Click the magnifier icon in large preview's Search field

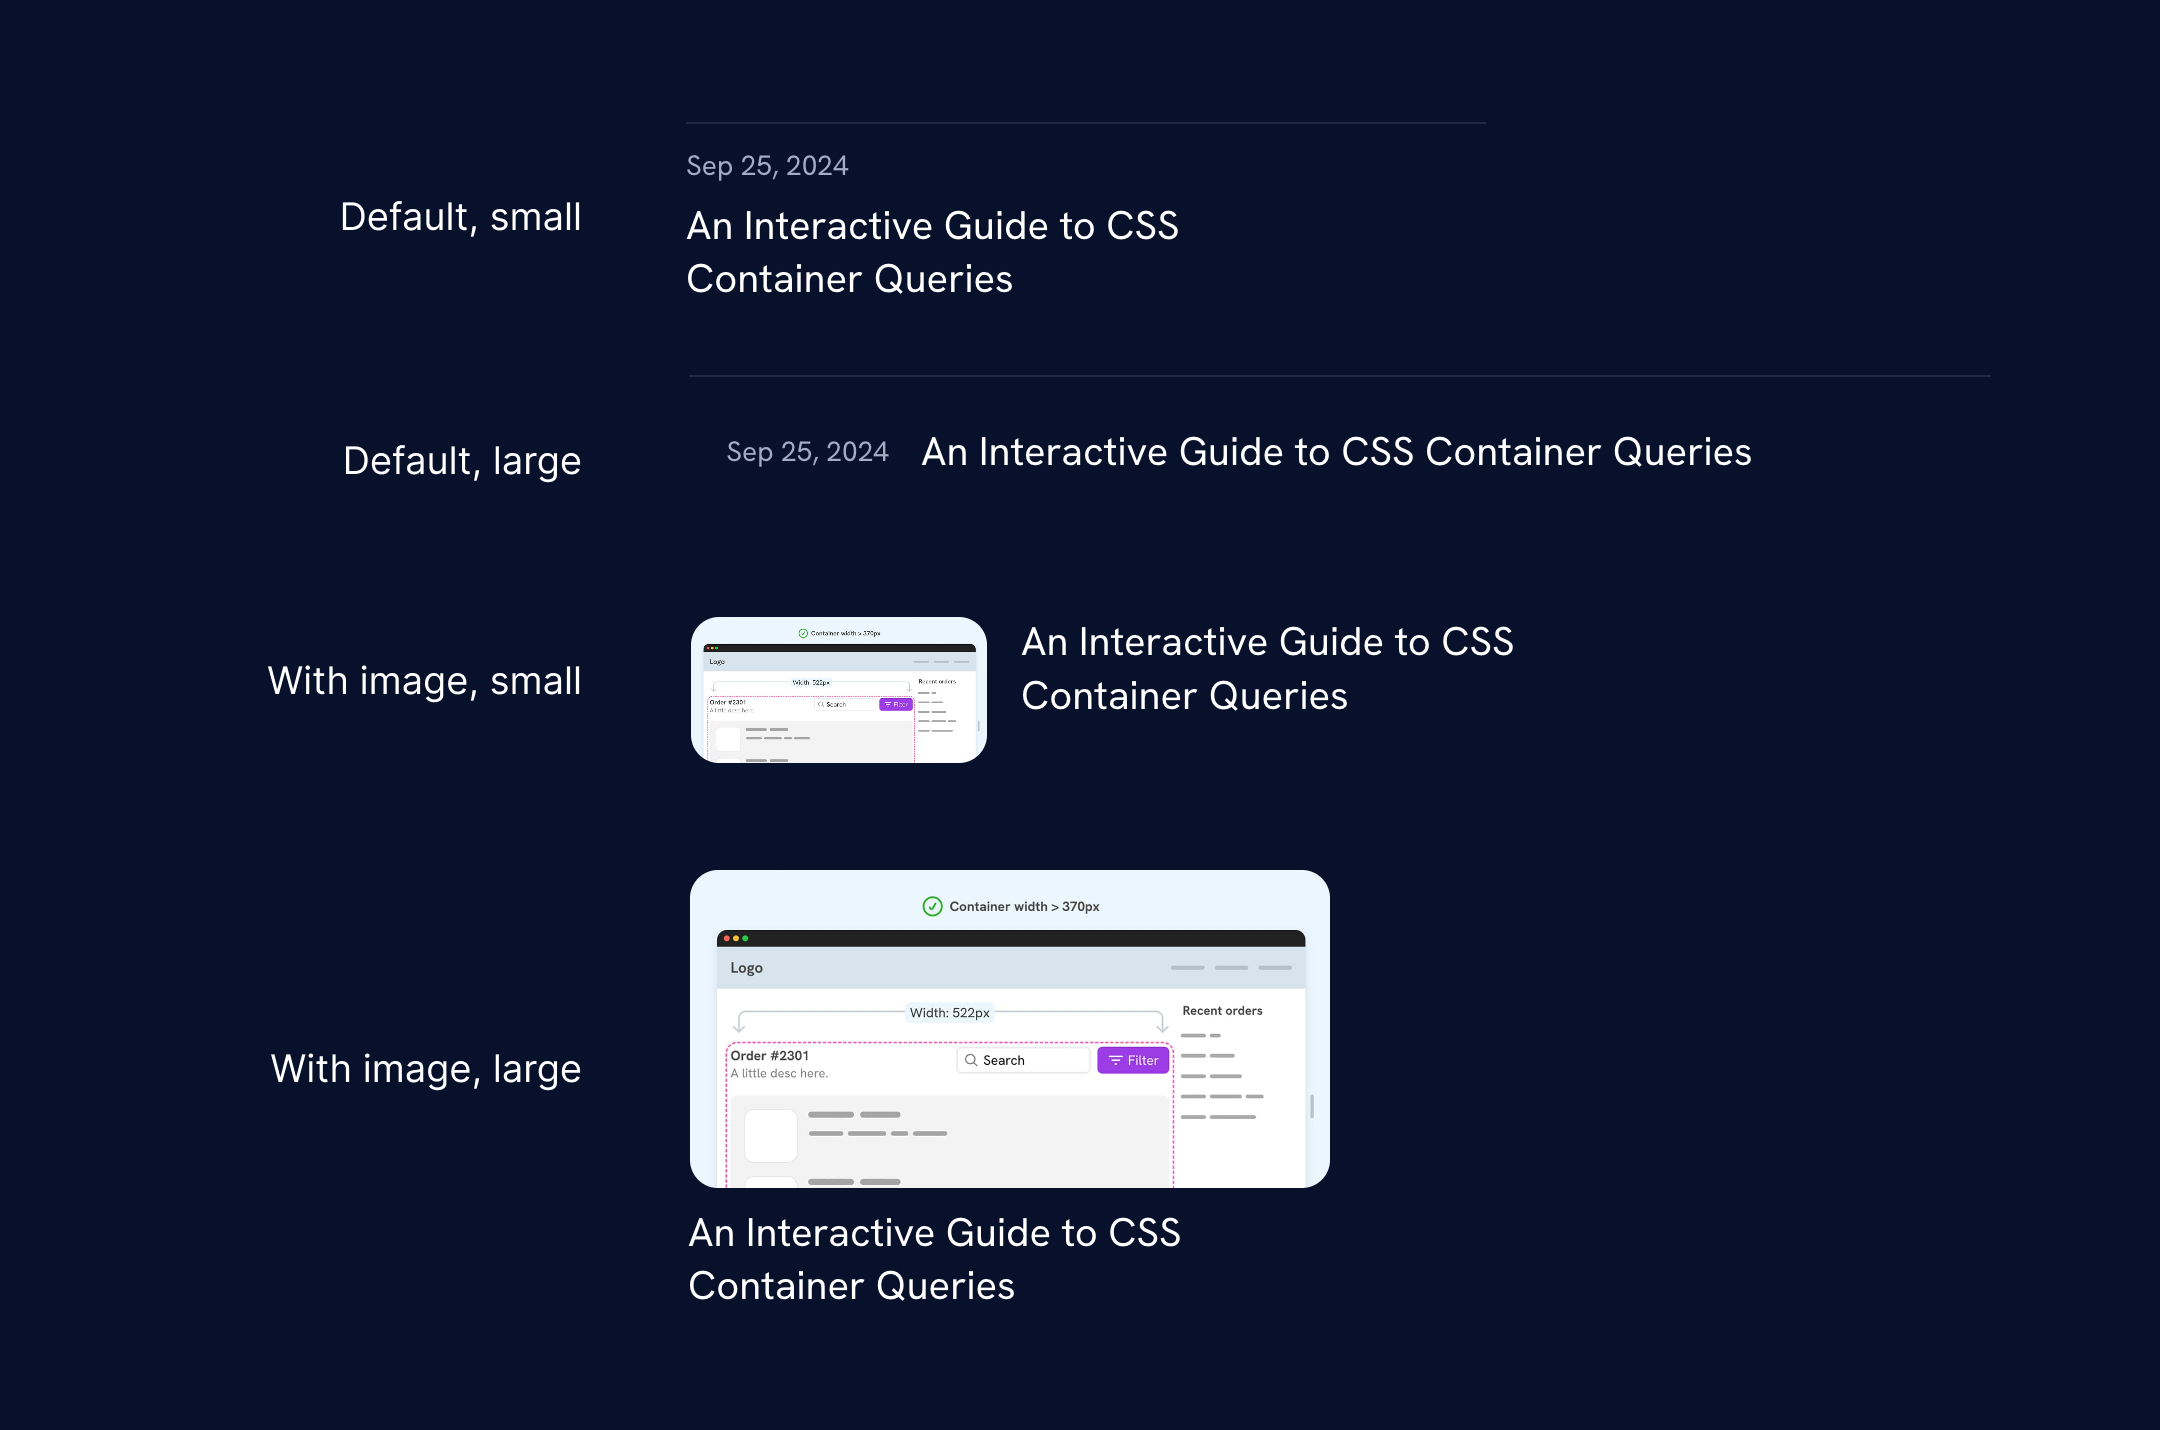point(970,1060)
